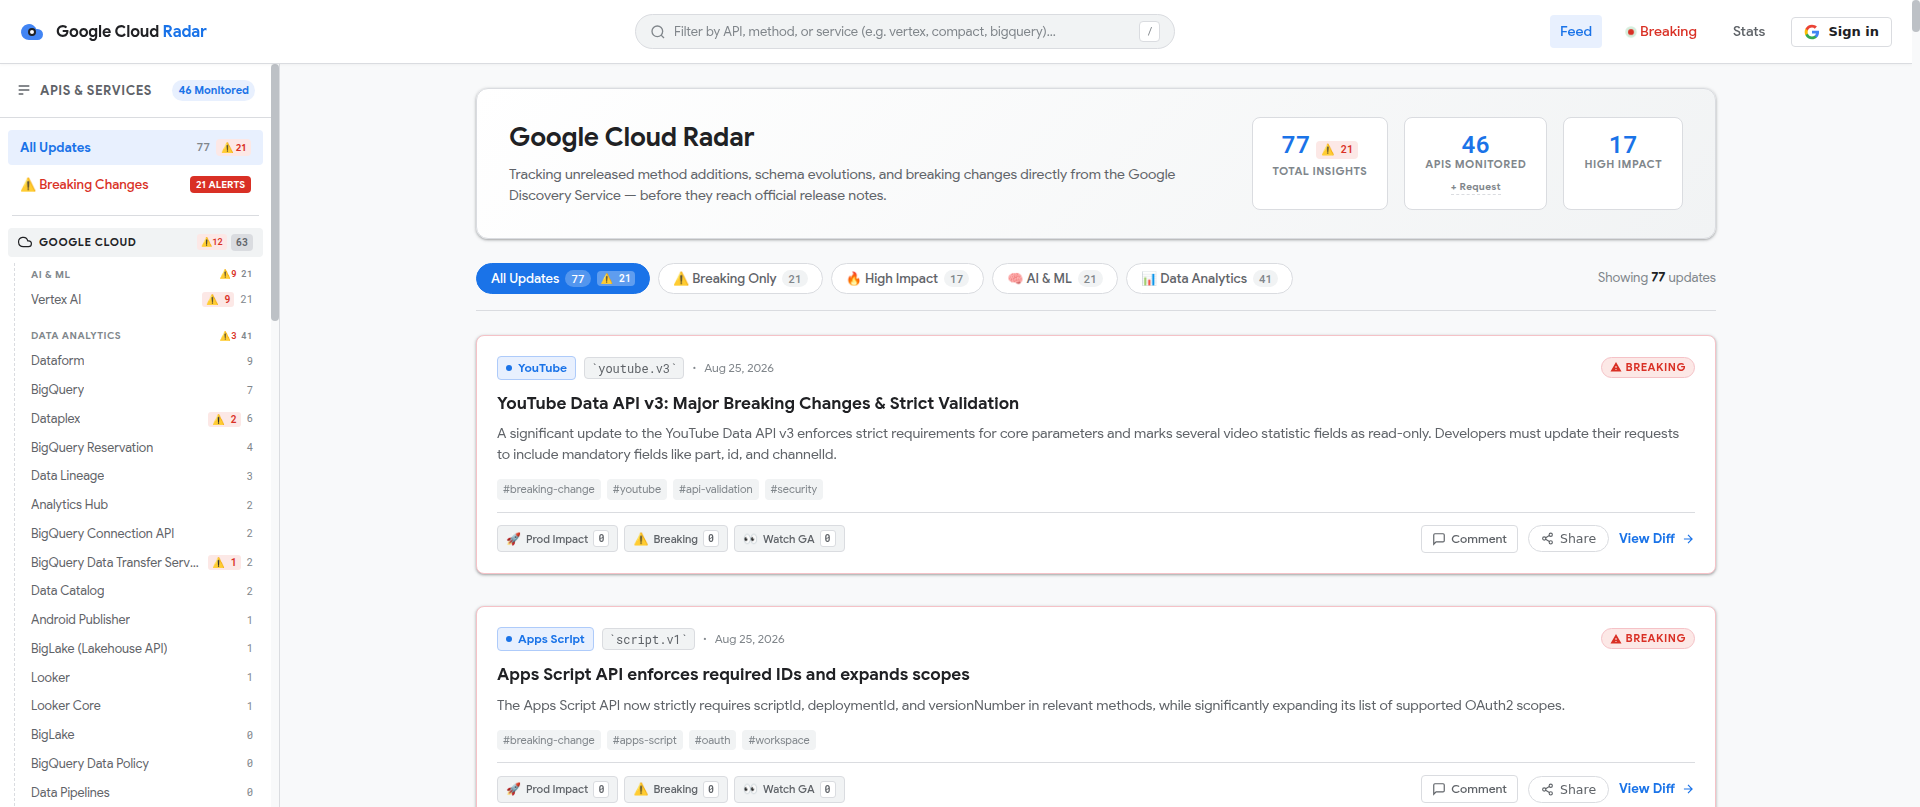Screen dimensions: 1920x807
Task: Click the share icon on Apps Script card
Action: coord(1547,790)
